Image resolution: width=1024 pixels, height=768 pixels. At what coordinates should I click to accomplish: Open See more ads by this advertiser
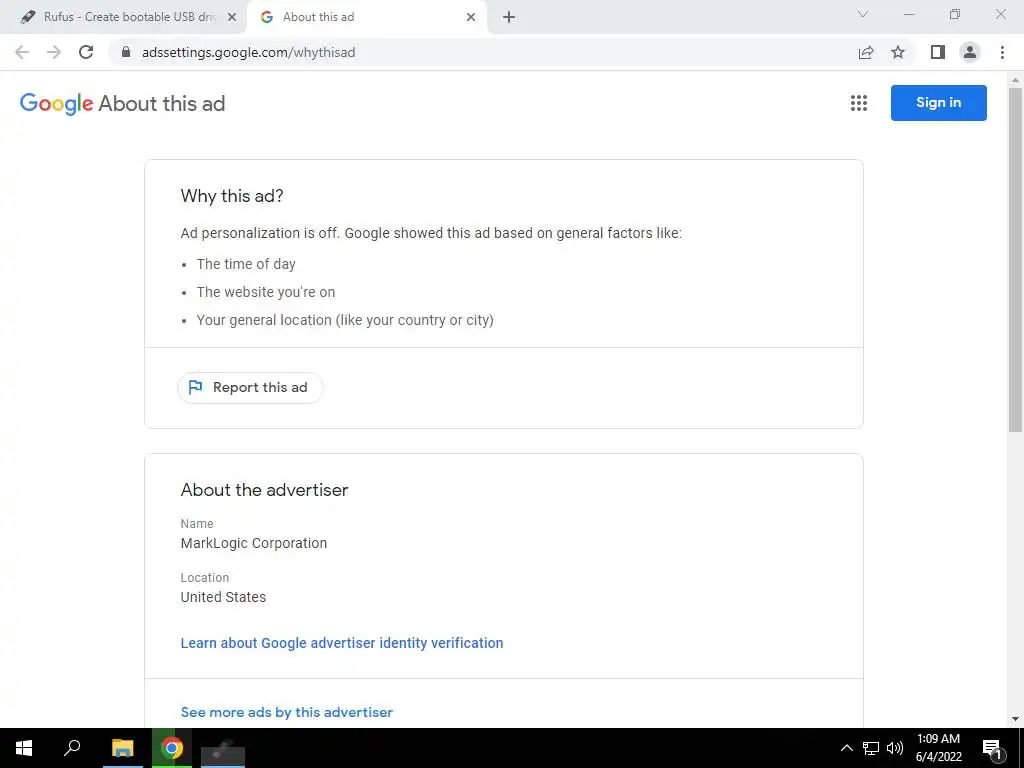point(287,712)
